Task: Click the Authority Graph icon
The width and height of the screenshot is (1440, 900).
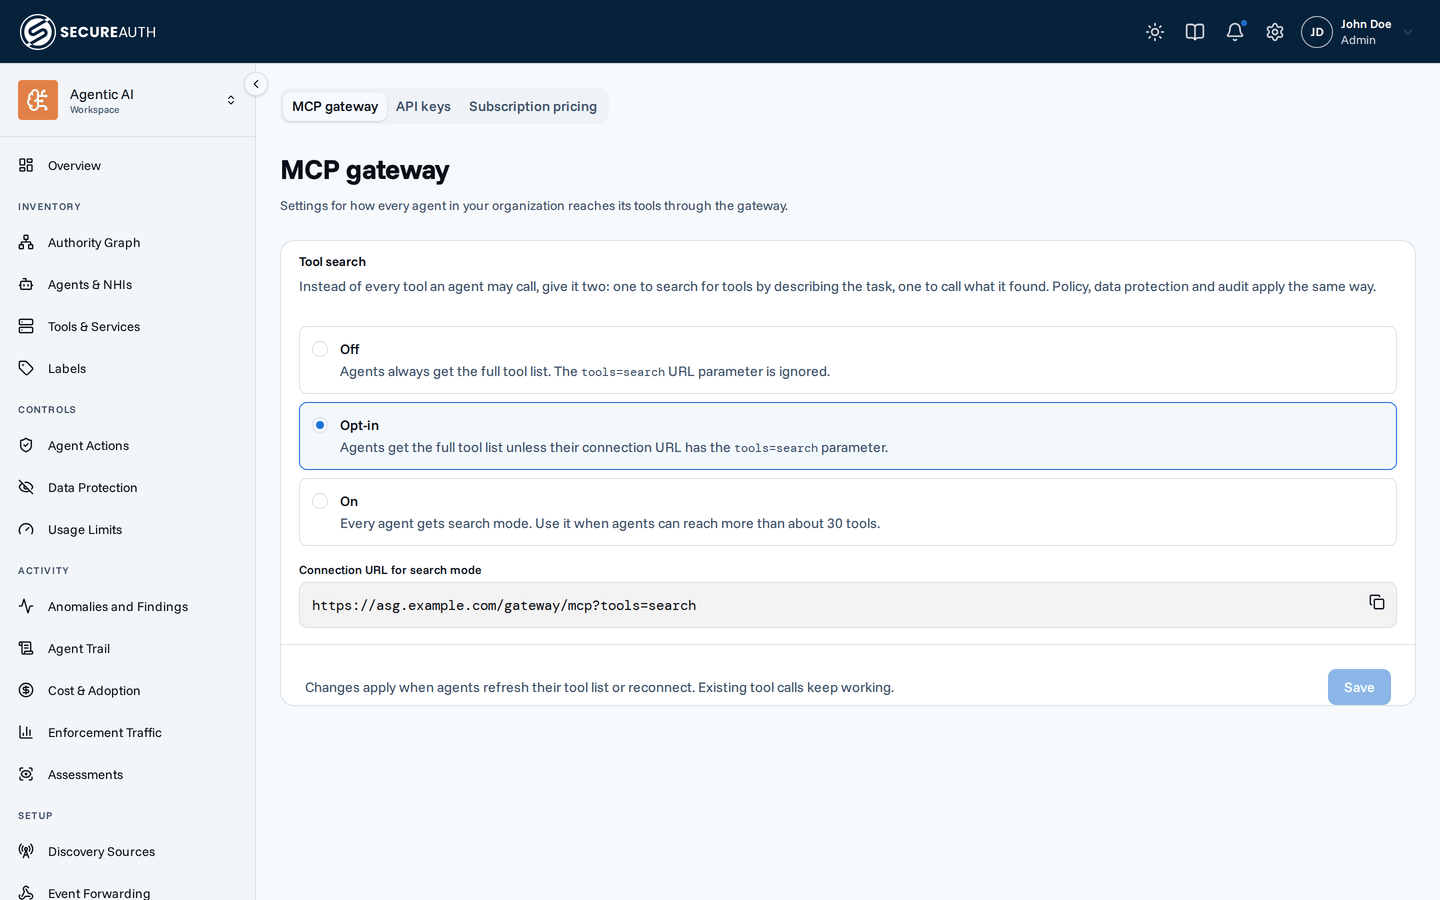Action: (x=26, y=242)
